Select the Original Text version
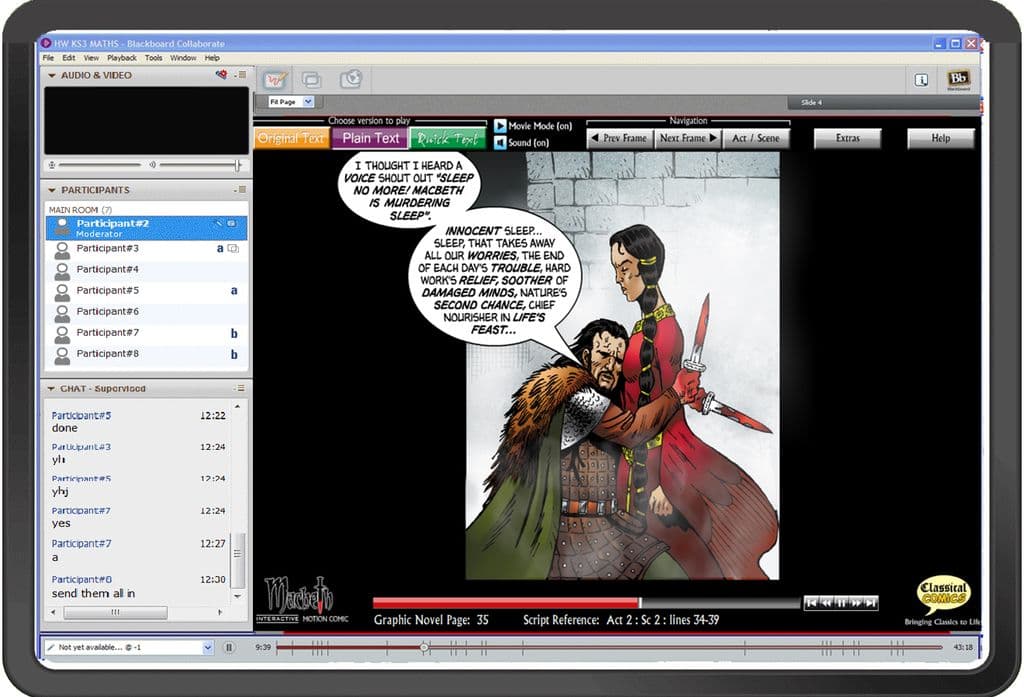Screen dimensions: 1024x697 click(291, 138)
